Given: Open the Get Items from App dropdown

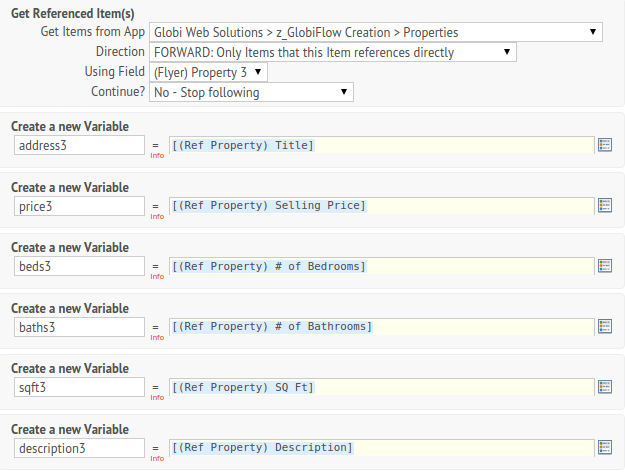Looking at the screenshot, I should click(376, 32).
